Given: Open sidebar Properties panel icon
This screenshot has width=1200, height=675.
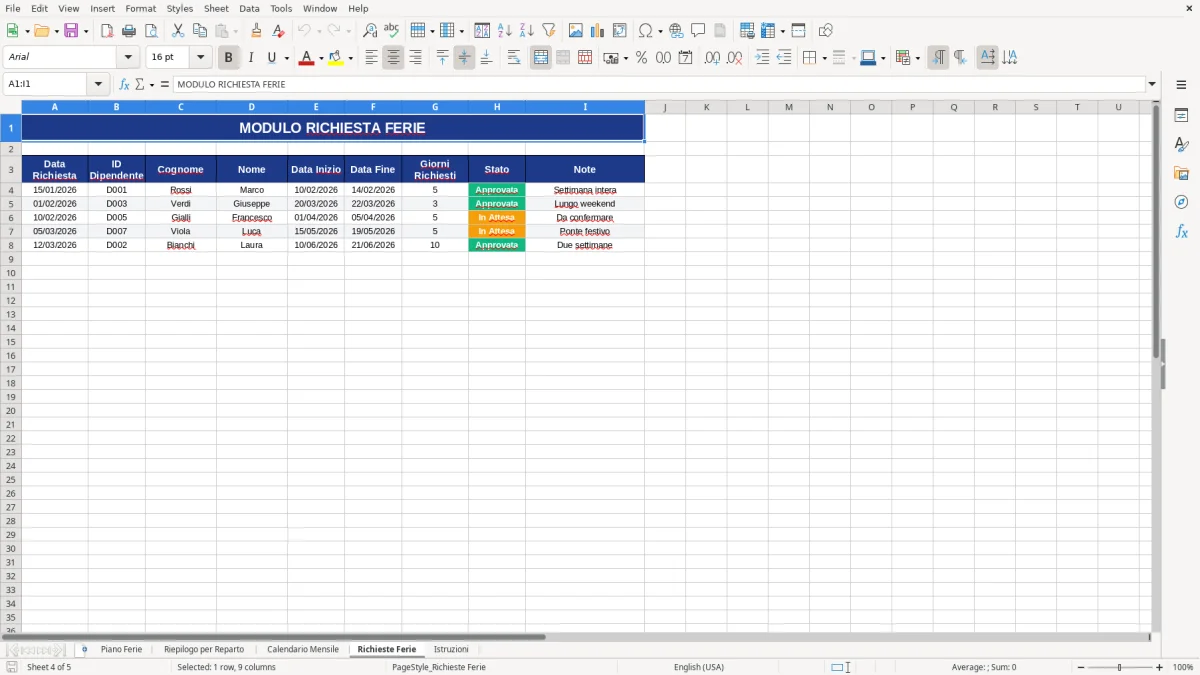Looking at the screenshot, I should coord(1181,116).
